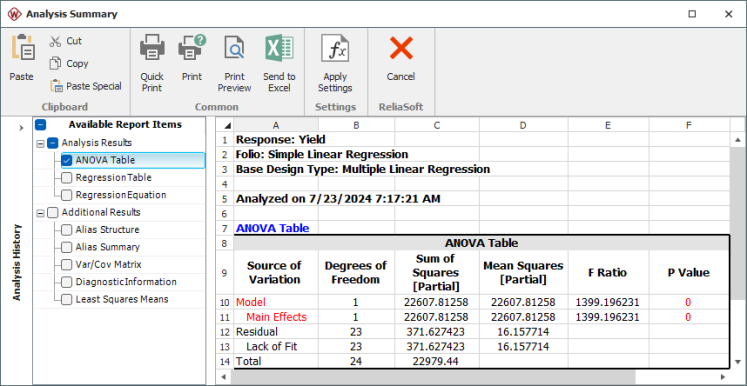Select column F header
This screenshot has width=747, height=386.
[x=689, y=125]
